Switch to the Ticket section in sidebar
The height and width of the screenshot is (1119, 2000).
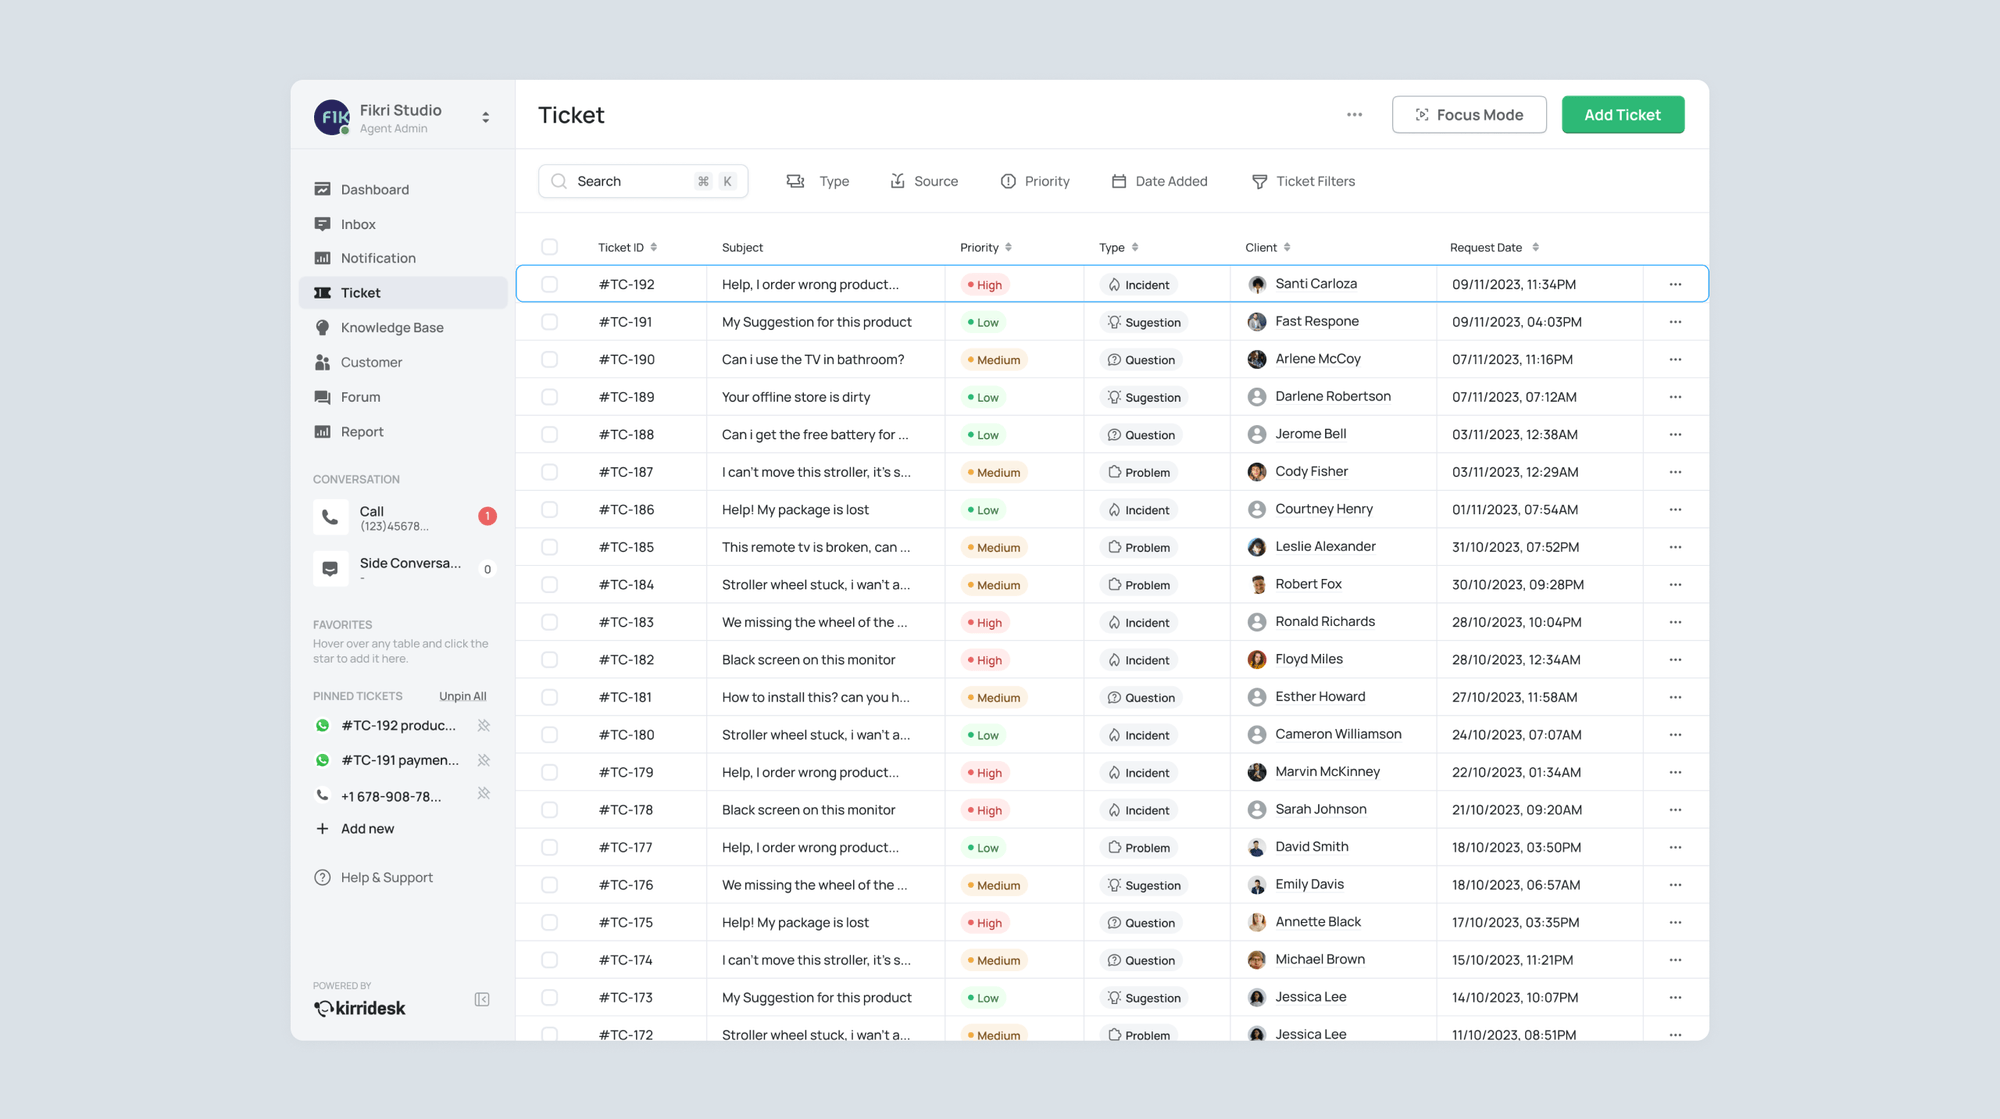(360, 292)
